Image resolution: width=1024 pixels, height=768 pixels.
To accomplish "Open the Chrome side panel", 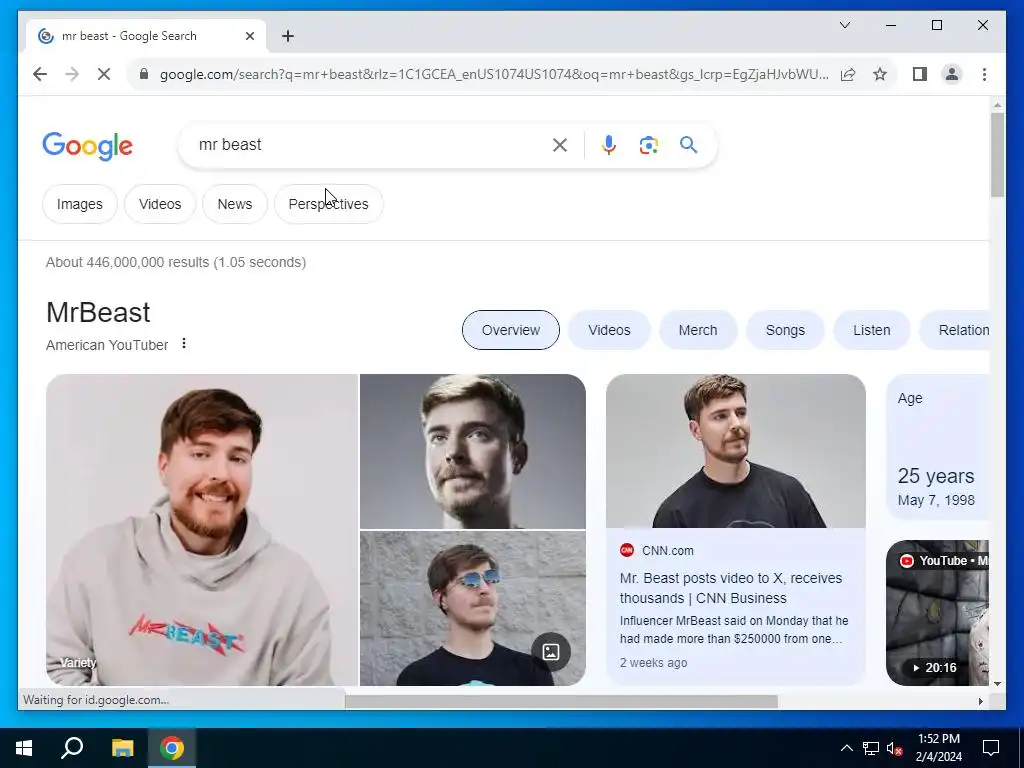I will [x=920, y=74].
